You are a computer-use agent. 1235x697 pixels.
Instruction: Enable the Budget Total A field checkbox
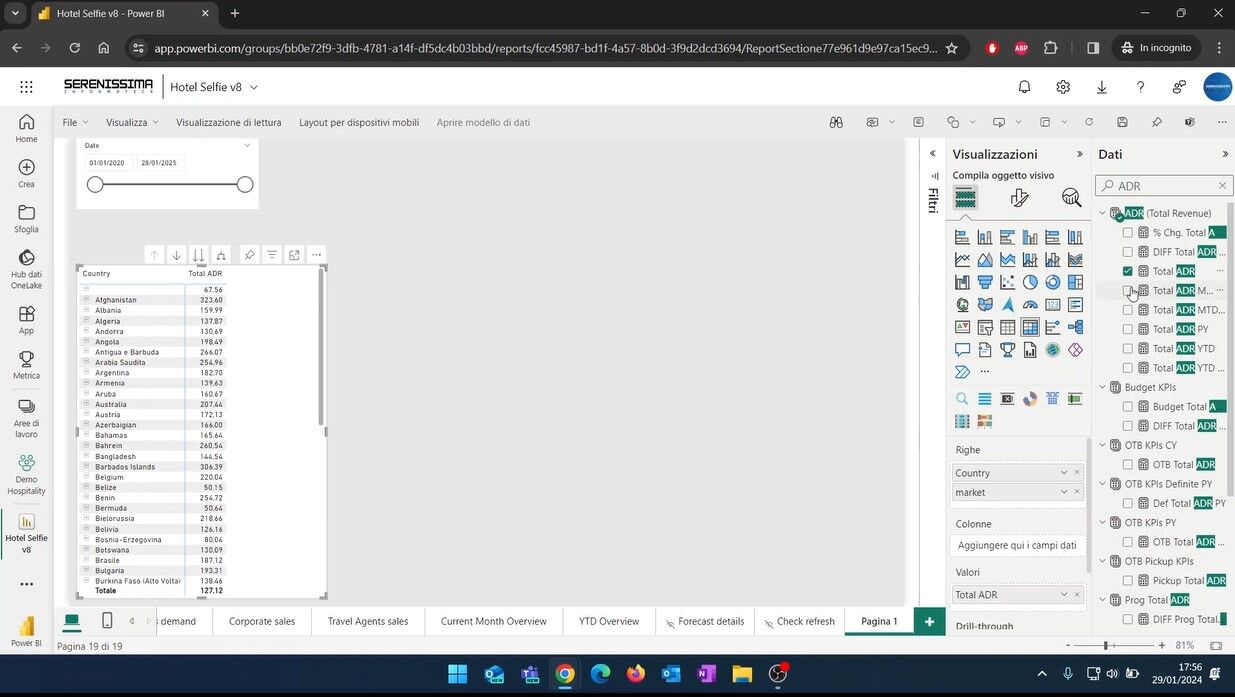[x=1128, y=407]
